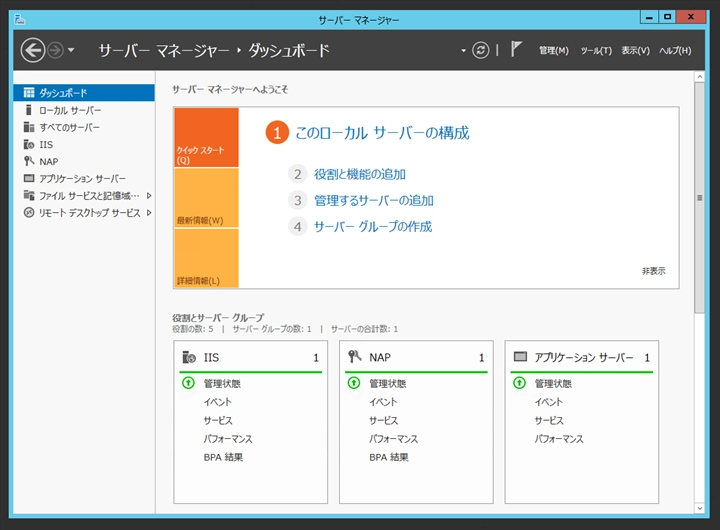Open パフォーマンス in NAP tile

tap(394, 439)
